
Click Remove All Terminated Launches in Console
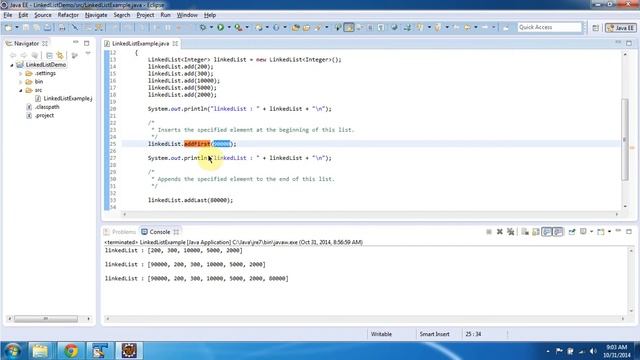point(510,232)
